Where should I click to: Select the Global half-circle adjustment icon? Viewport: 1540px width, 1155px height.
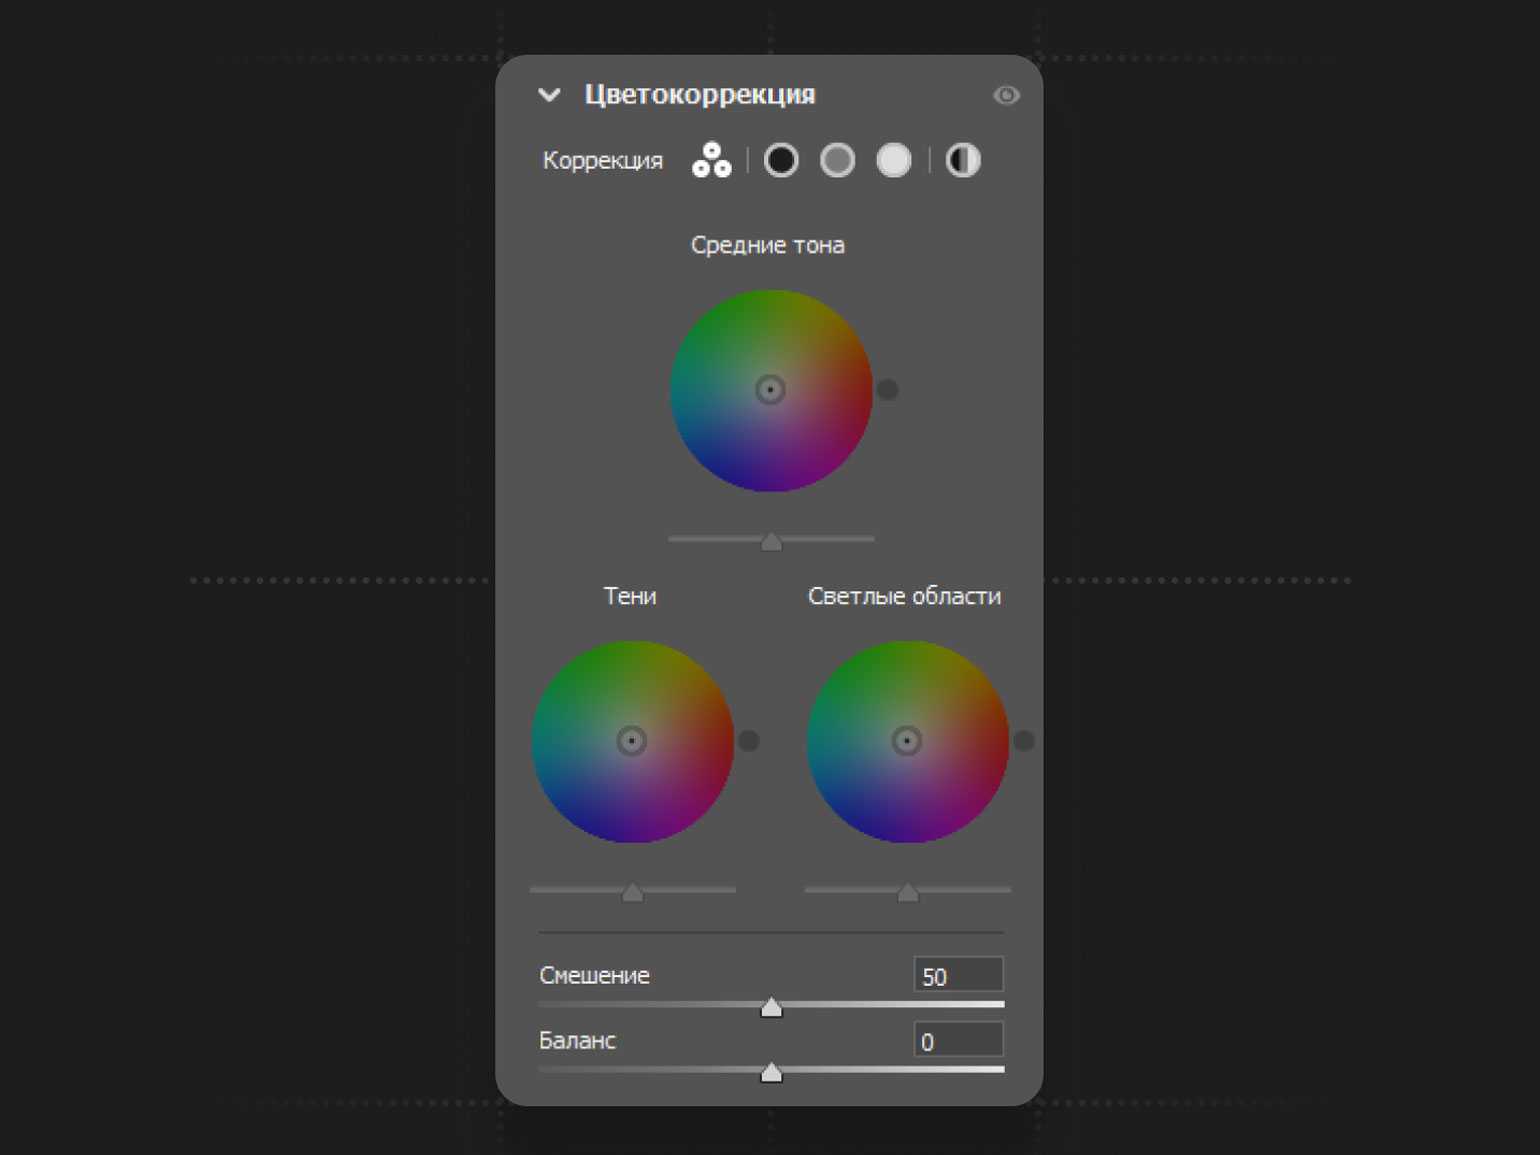pos(963,160)
